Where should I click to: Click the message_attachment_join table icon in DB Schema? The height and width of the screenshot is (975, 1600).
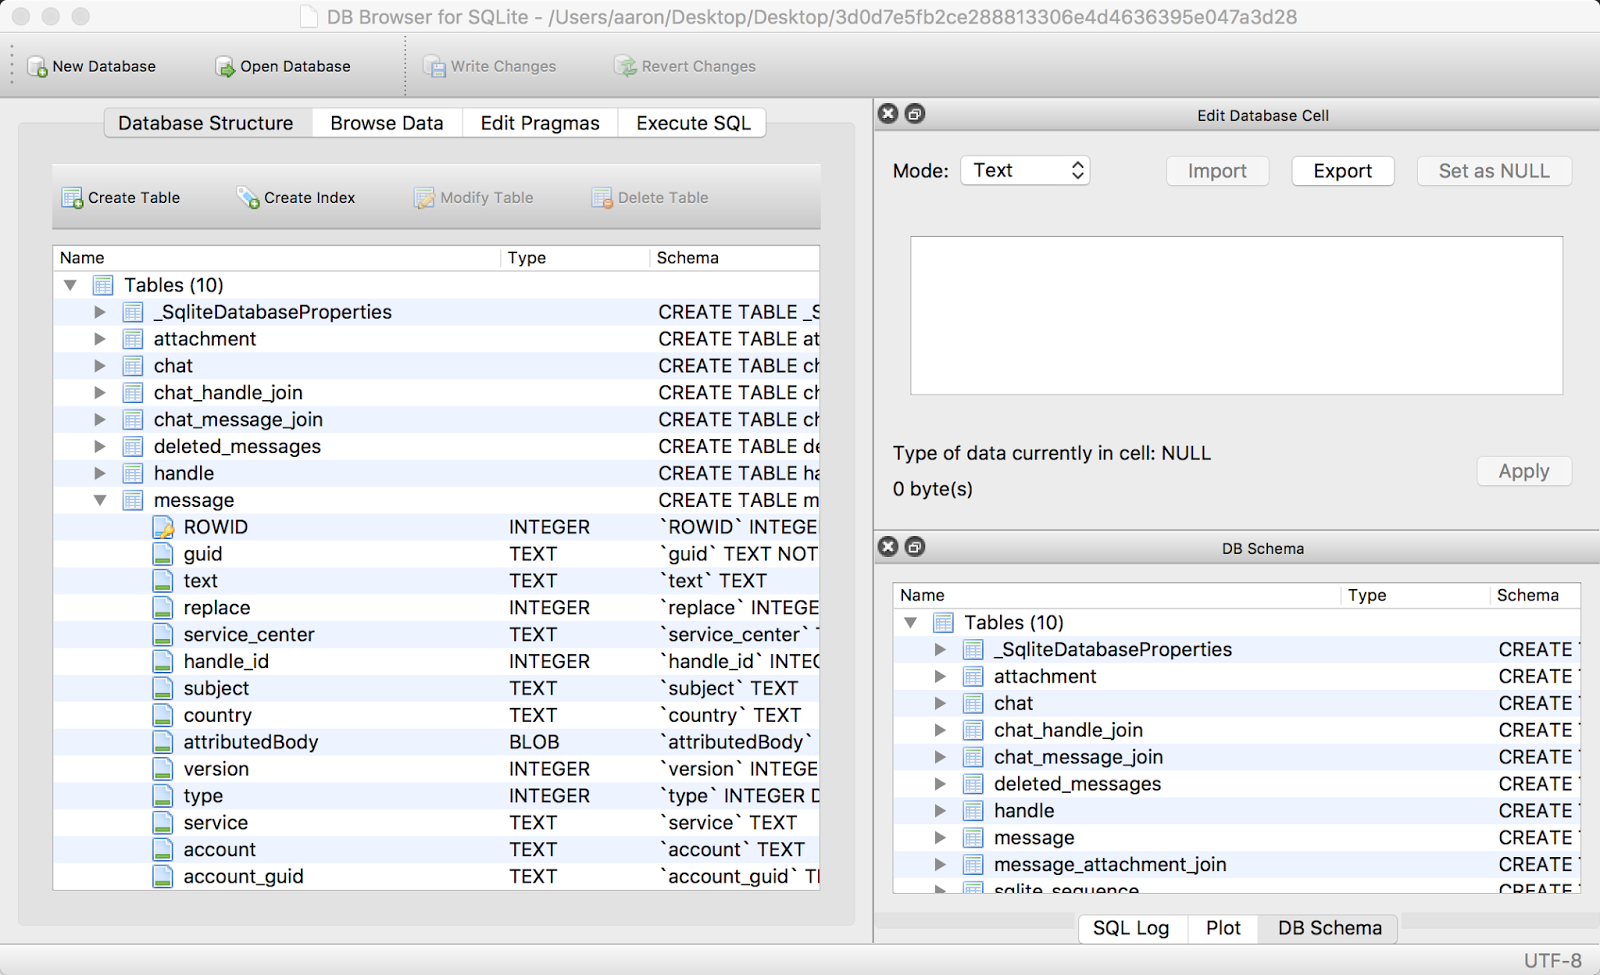973,865
